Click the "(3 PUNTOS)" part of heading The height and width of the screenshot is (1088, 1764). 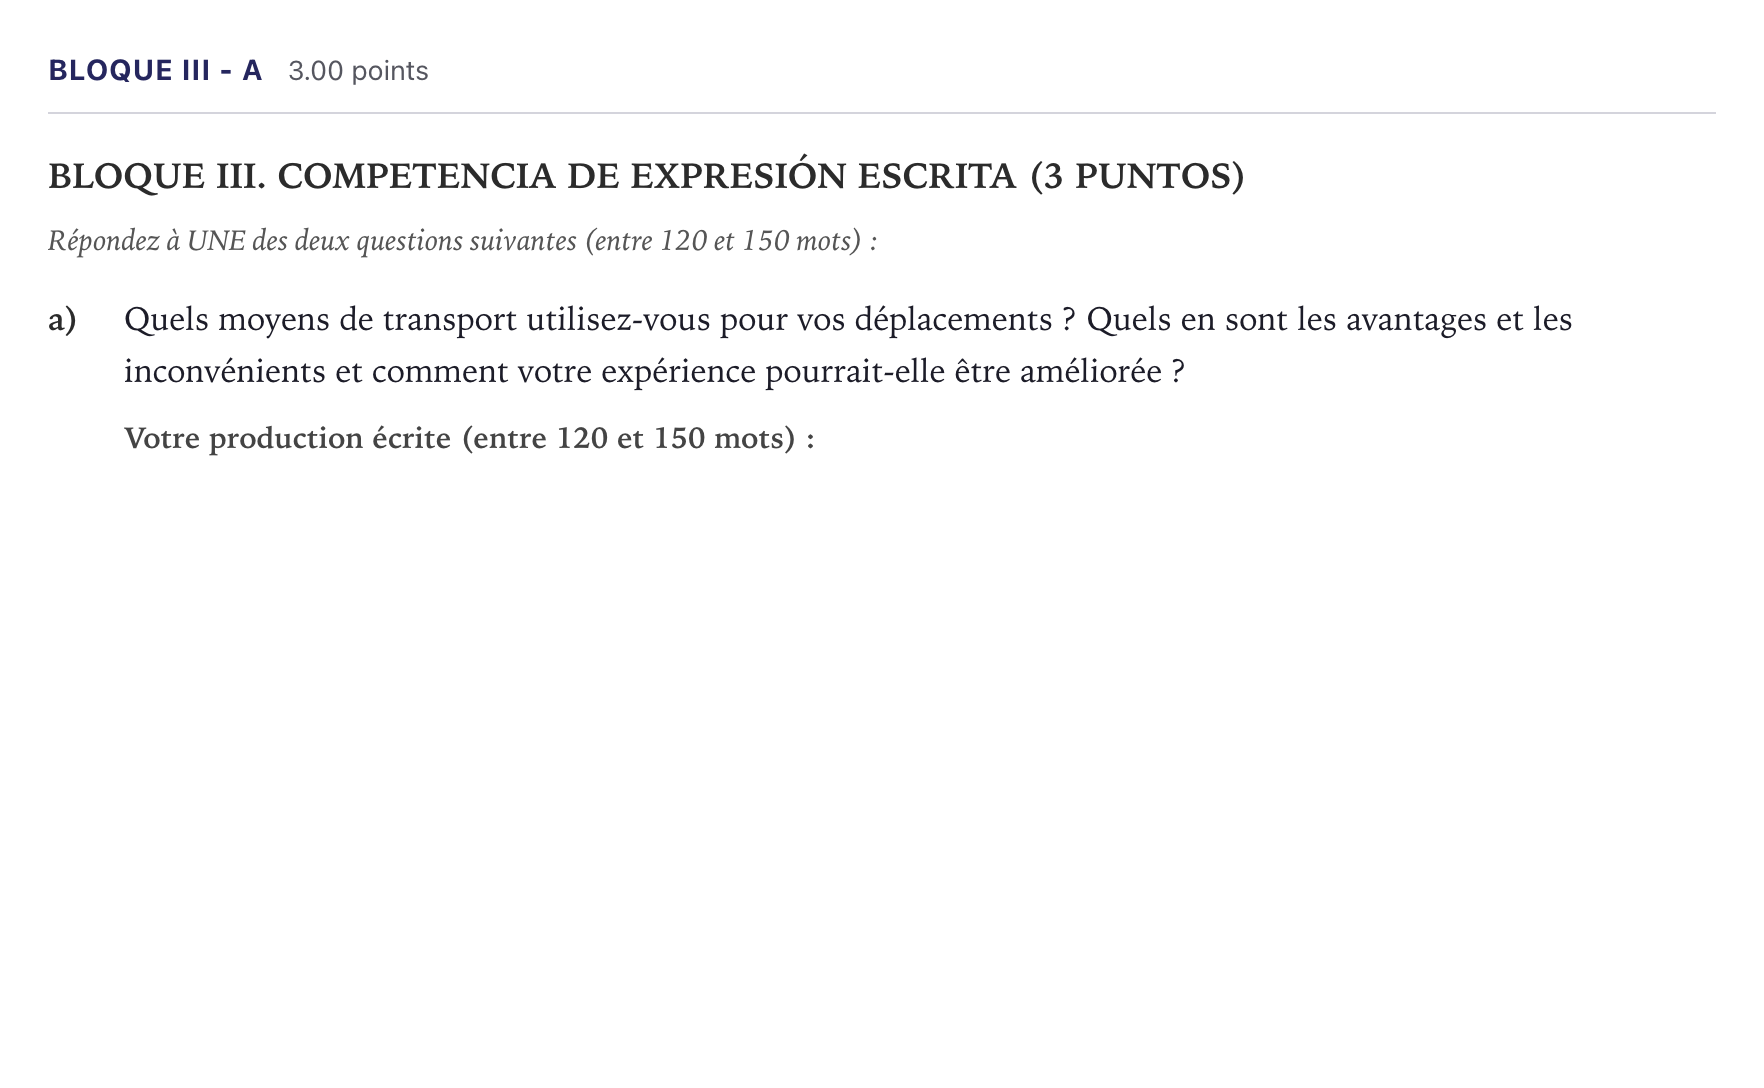[x=1137, y=176]
